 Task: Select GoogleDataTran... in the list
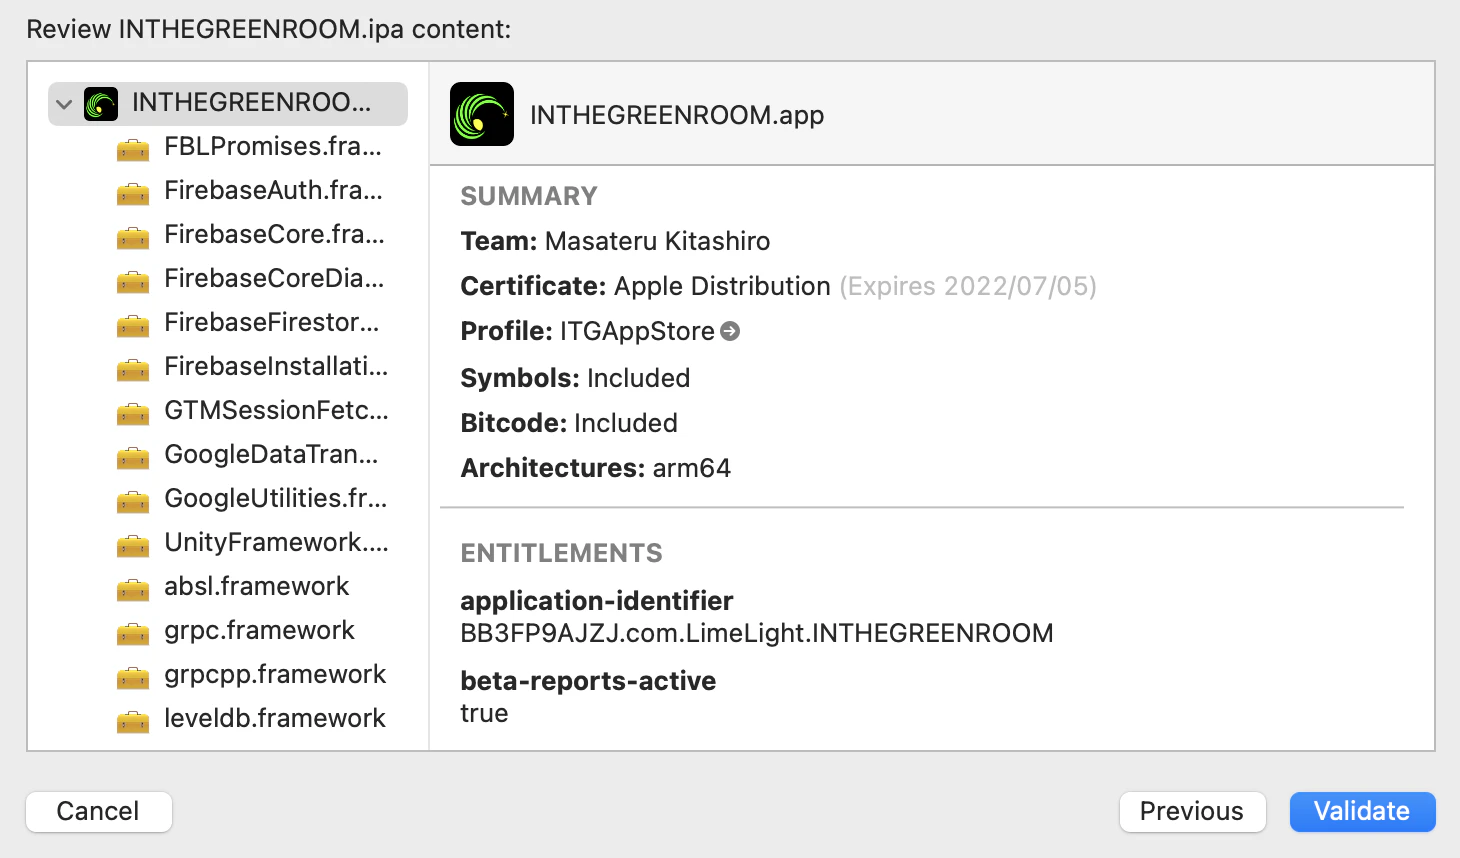point(272,454)
